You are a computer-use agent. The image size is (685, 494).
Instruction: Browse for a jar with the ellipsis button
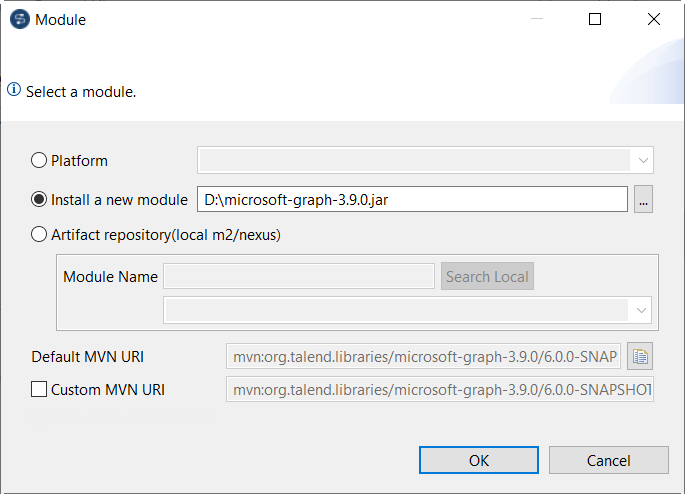coord(643,199)
